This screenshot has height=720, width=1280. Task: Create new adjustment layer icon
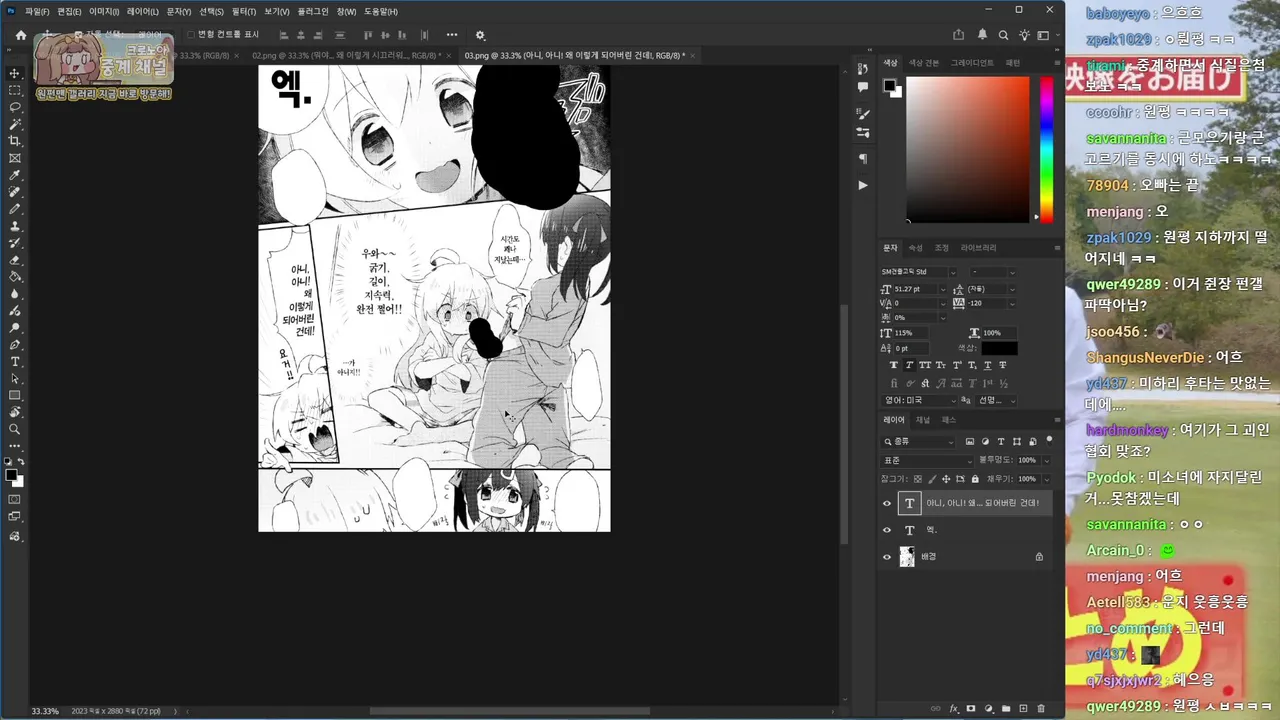[x=989, y=709]
